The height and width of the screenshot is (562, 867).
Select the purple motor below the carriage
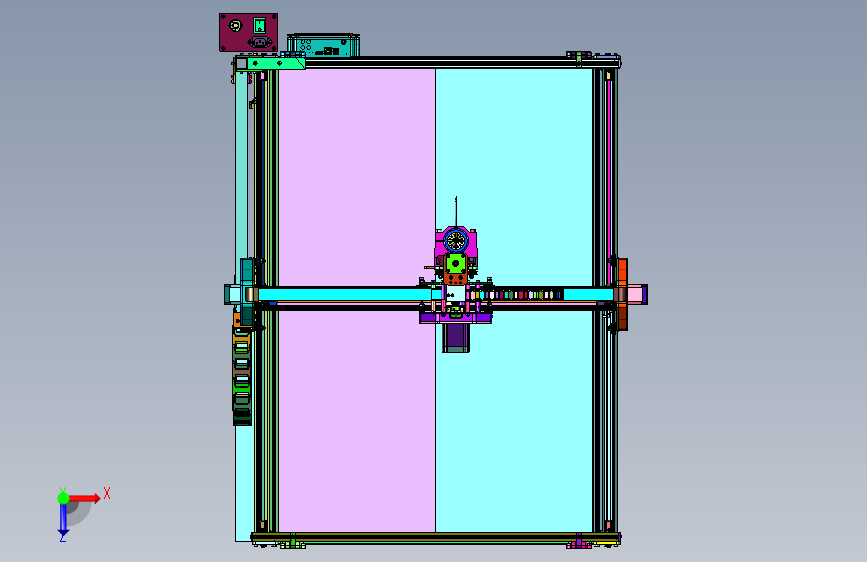click(456, 337)
